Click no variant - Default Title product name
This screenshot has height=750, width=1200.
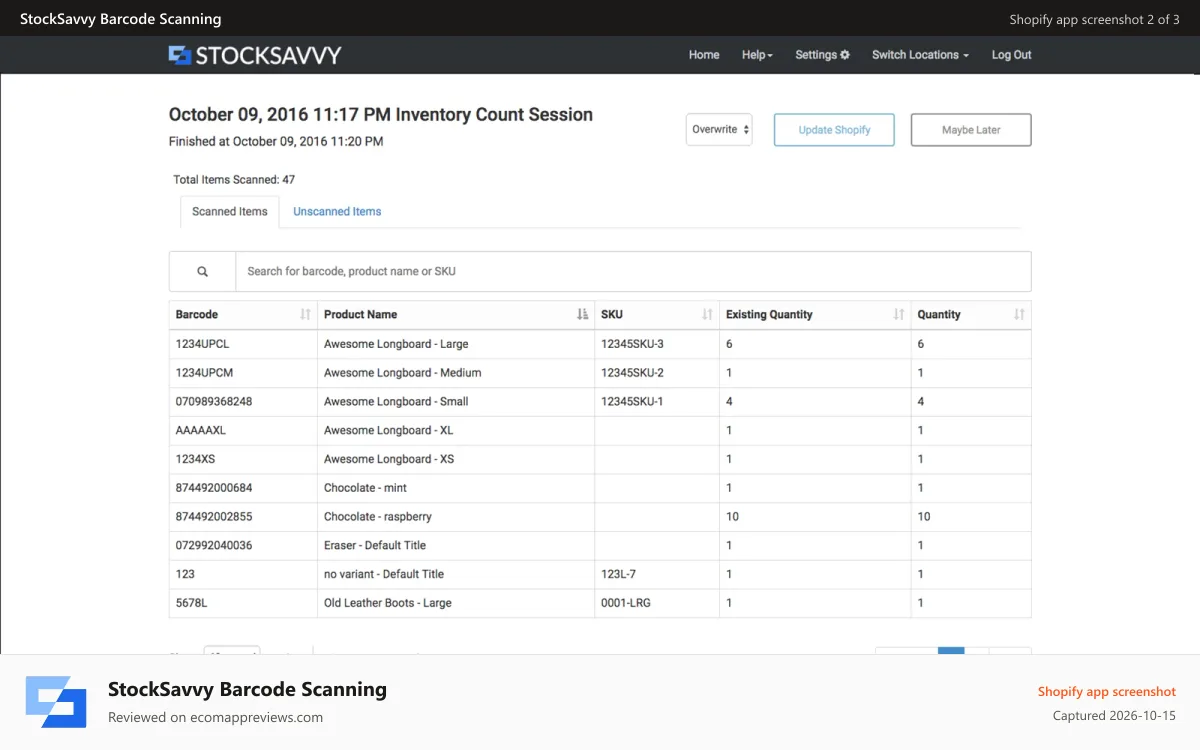384,575
